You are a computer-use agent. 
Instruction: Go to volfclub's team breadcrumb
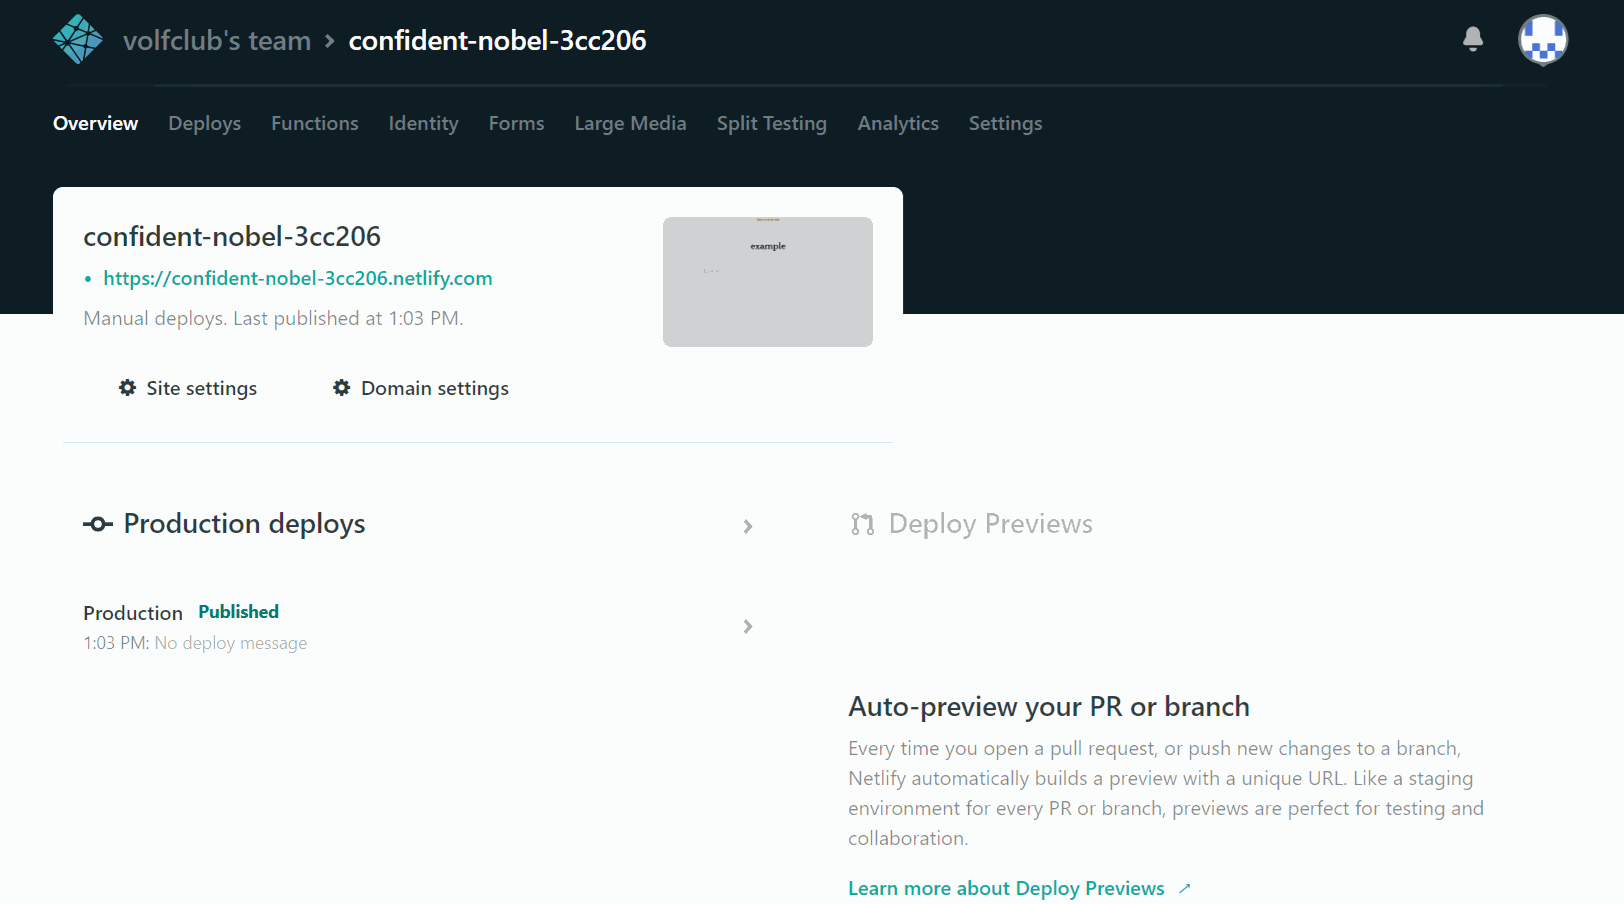coord(217,41)
